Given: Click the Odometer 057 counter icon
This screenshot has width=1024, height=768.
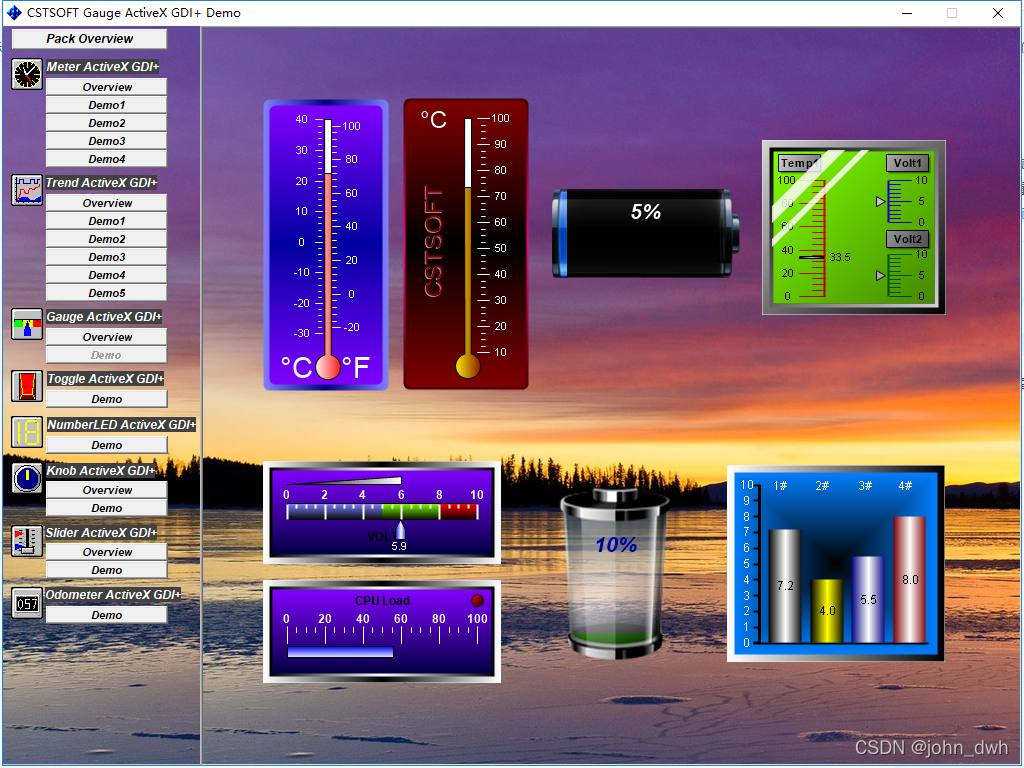Looking at the screenshot, I should 26,602.
